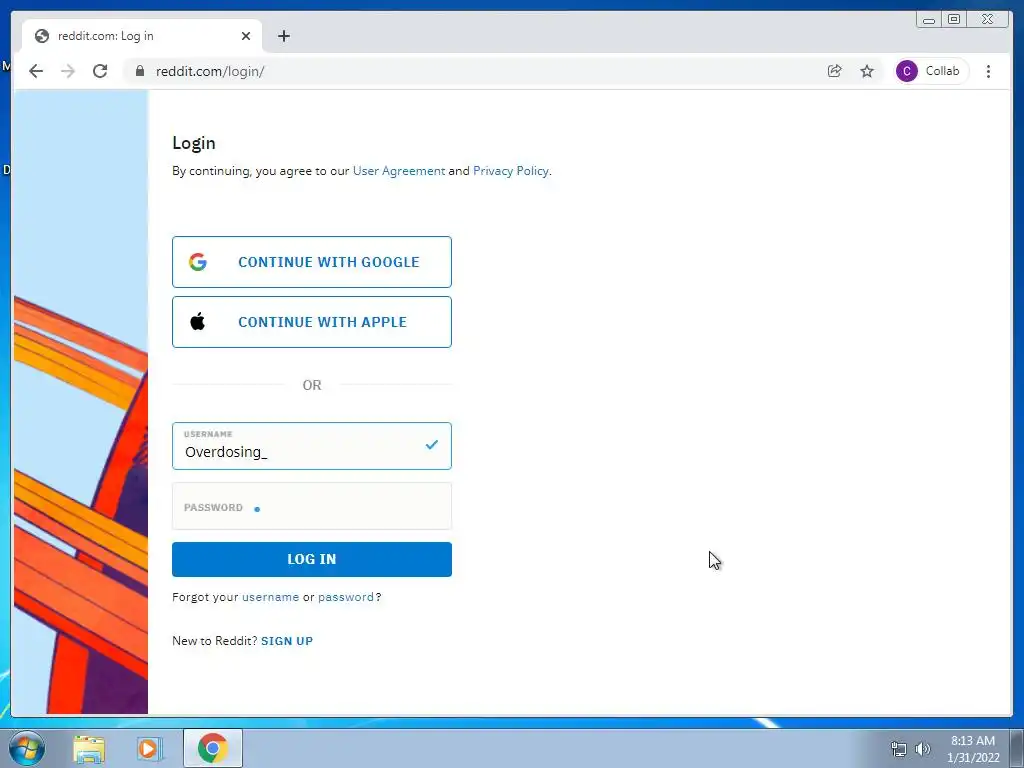Open the share page icon in the address bar

(834, 71)
